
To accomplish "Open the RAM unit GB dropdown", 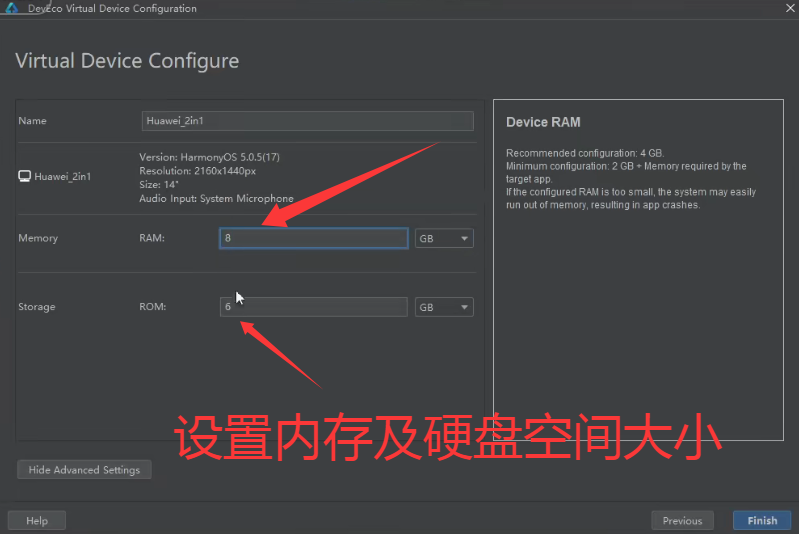I will [444, 238].
